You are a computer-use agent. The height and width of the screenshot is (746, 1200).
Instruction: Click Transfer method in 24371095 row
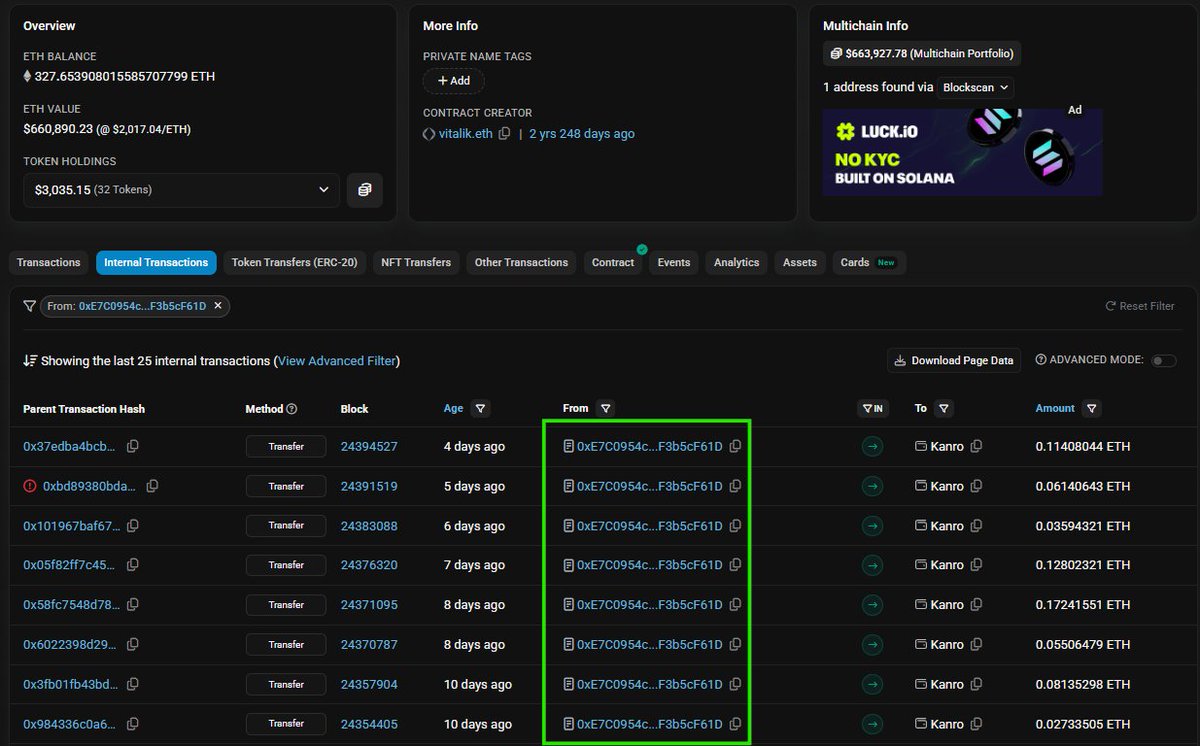[286, 605]
